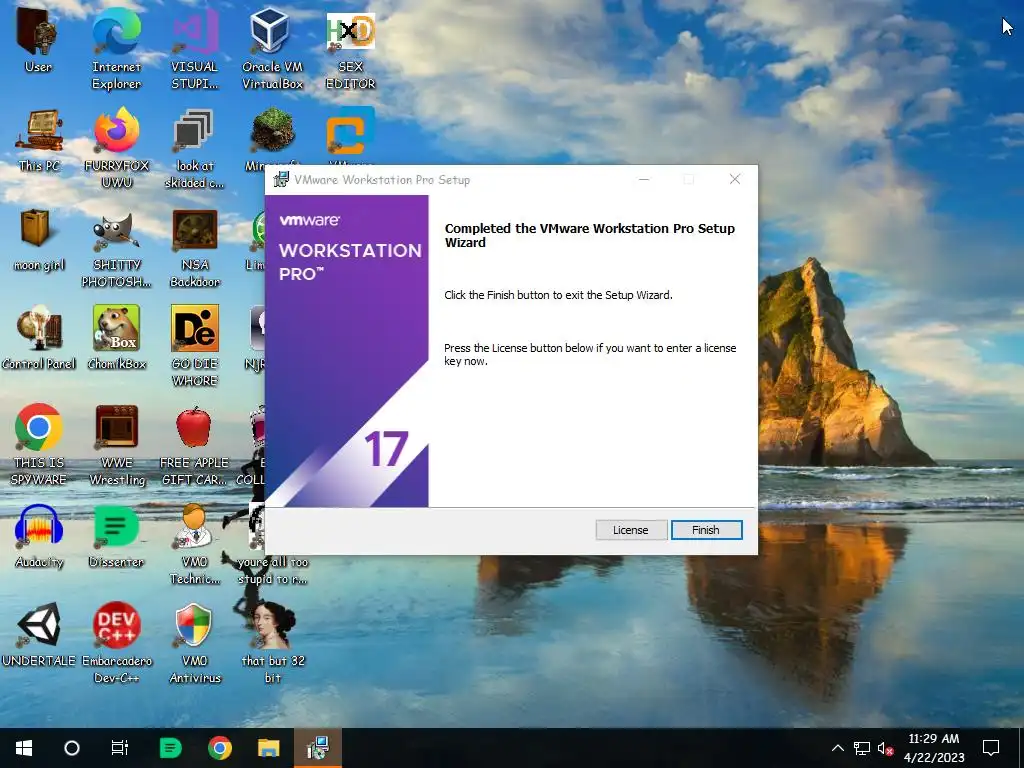Select the SHITTY PHOTOSH... GIMP icon
Screen dimensions: 1024x768
116,248
